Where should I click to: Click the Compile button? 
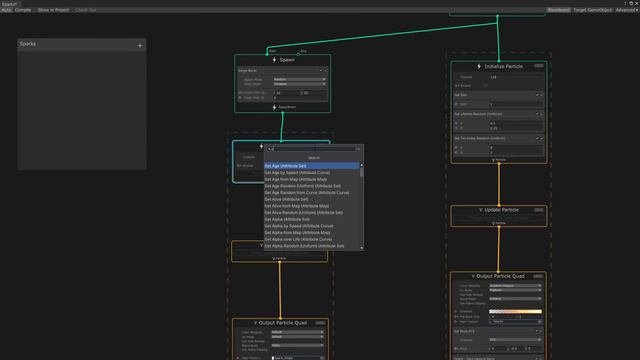(23, 10)
